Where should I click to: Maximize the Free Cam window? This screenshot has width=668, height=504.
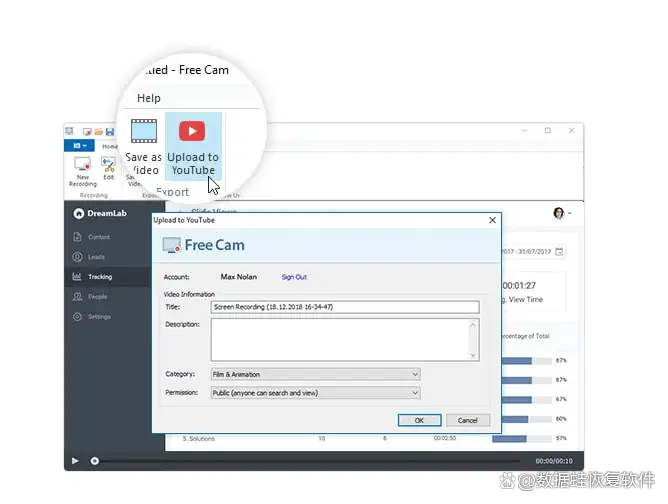[x=548, y=130]
